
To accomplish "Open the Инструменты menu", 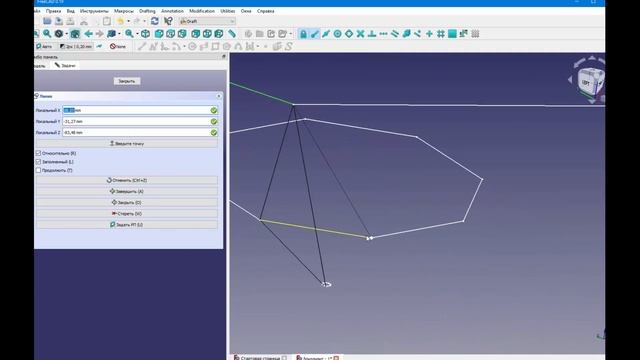I will point(94,11).
